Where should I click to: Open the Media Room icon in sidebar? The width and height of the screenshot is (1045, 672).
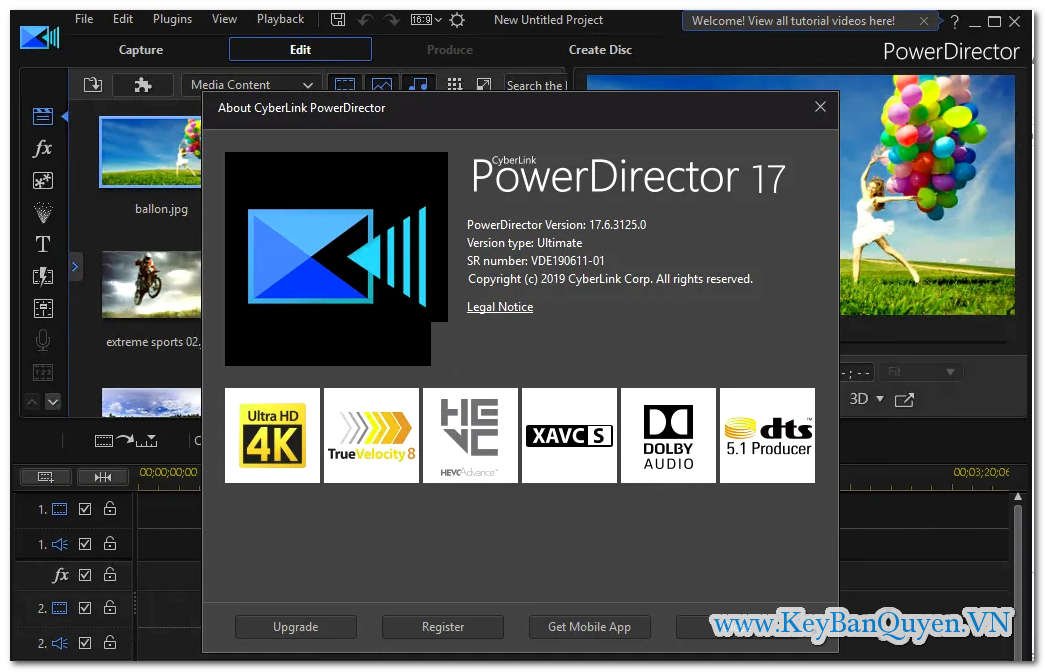pyautogui.click(x=43, y=116)
